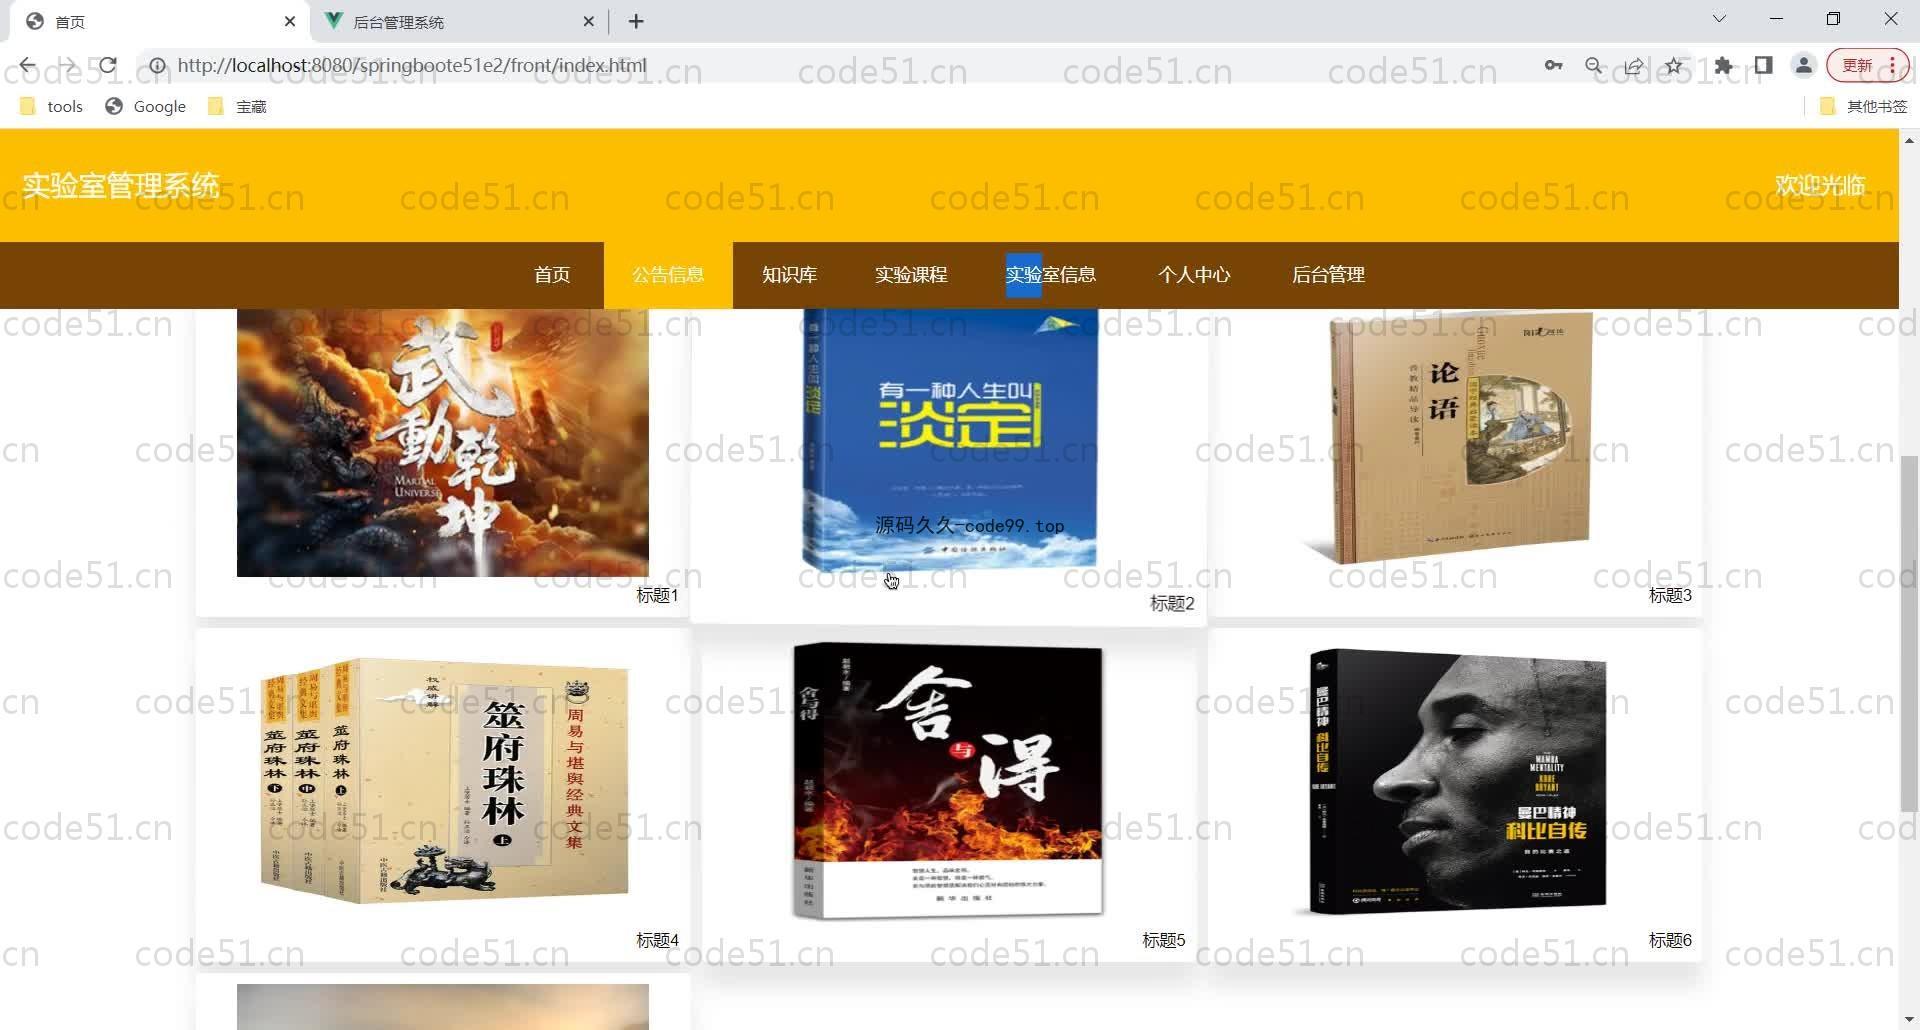Click the browser back arrow
The image size is (1920, 1030).
(27, 66)
